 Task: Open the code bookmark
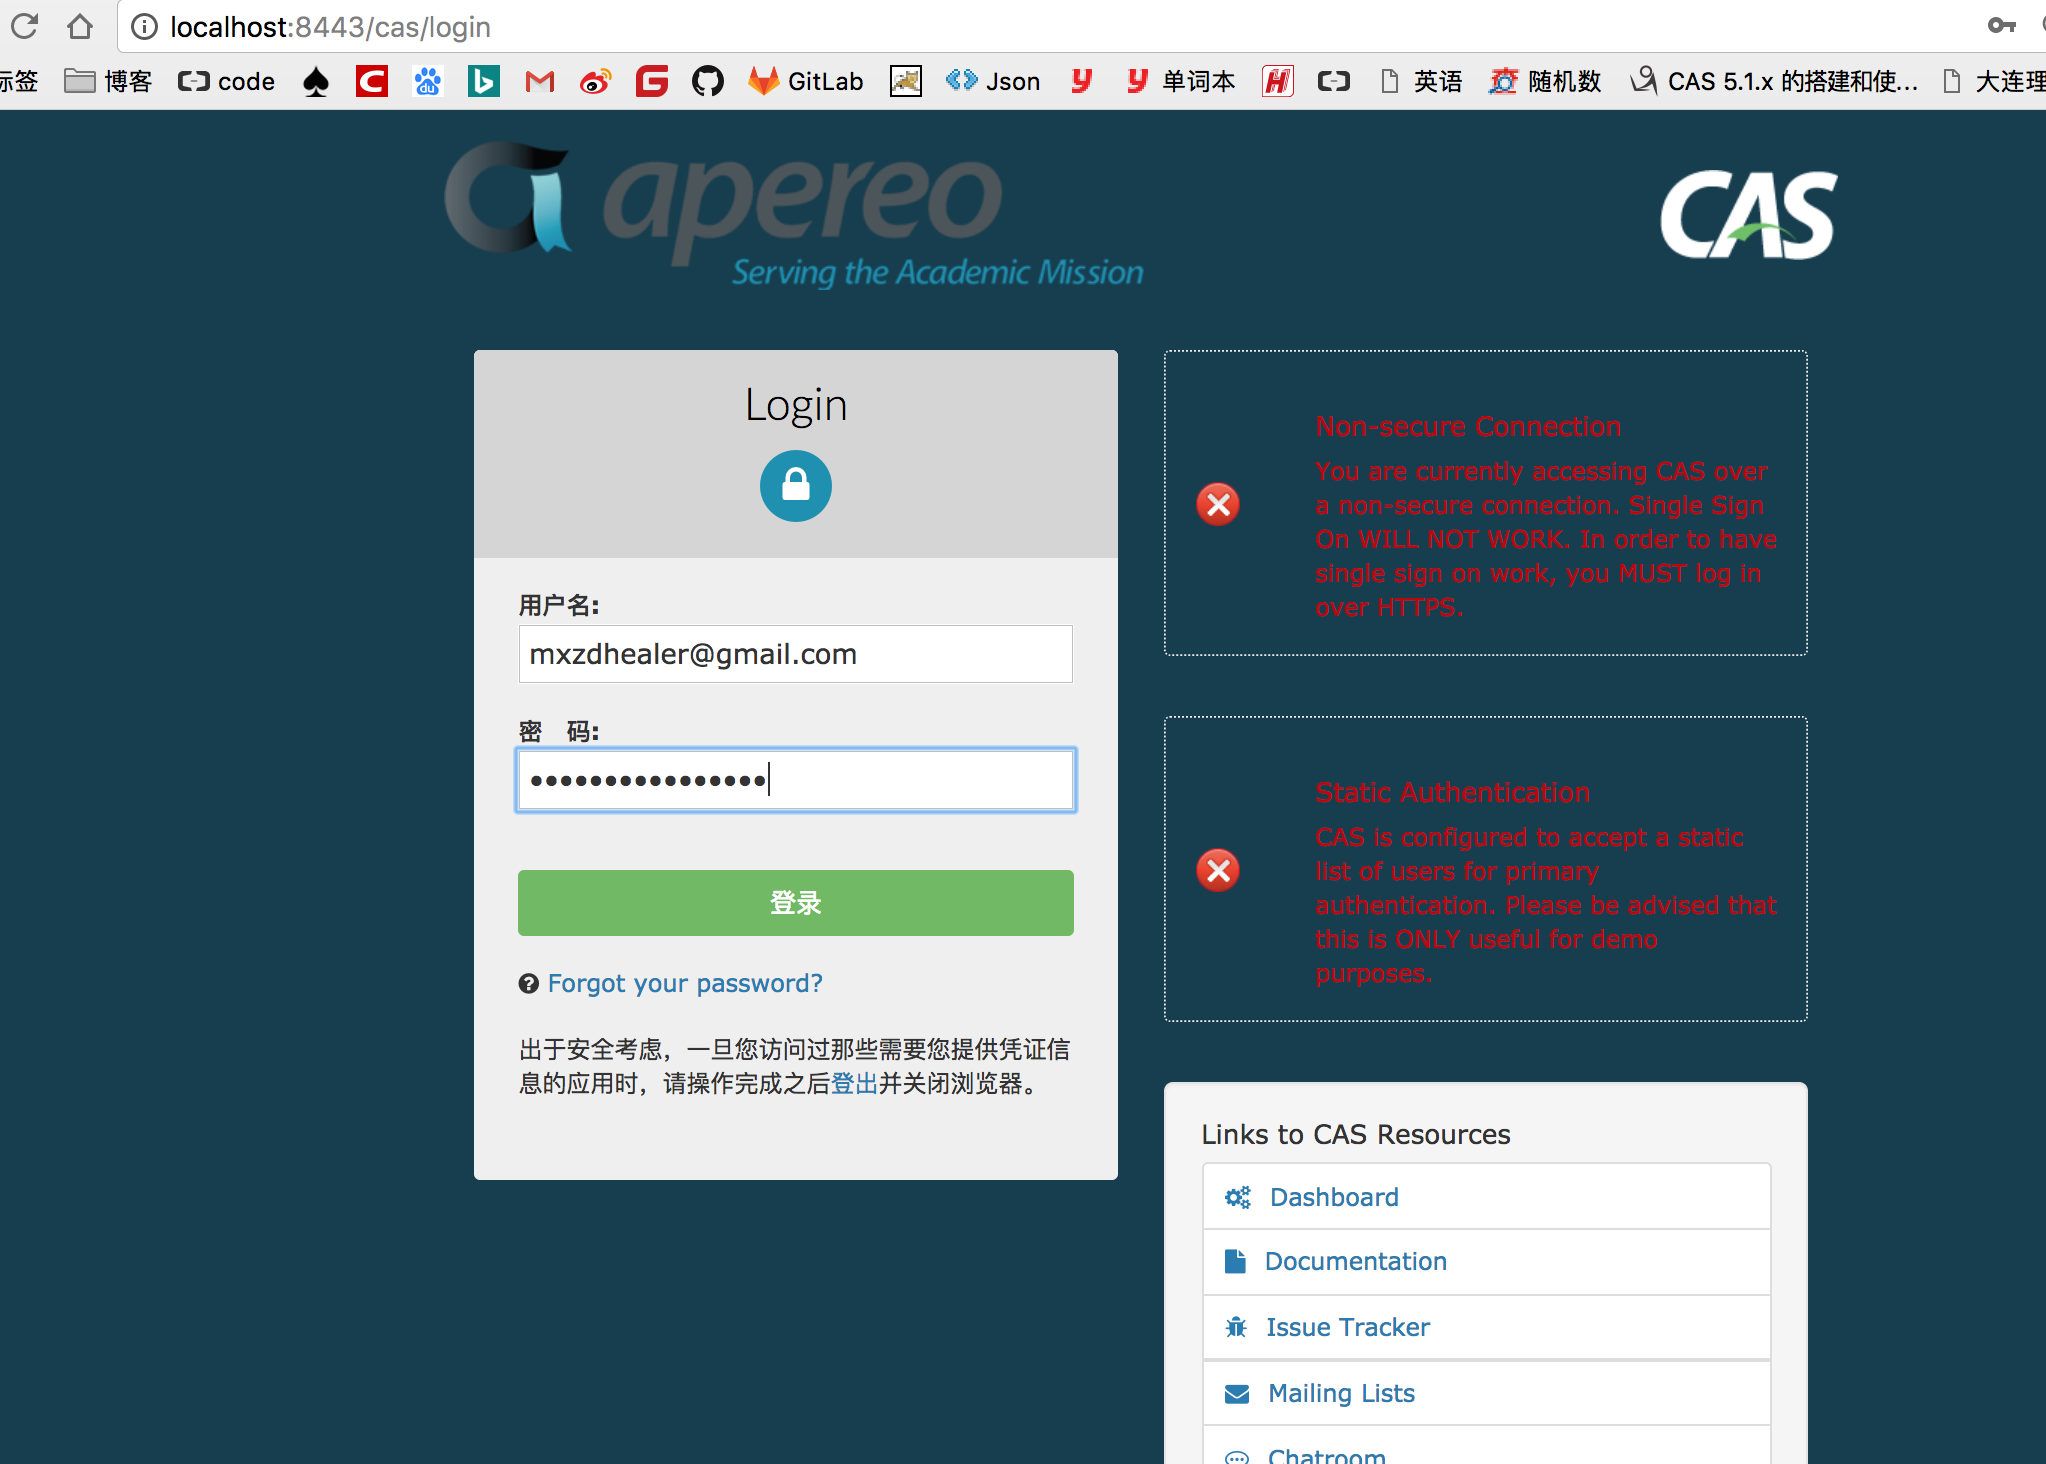pos(227,81)
